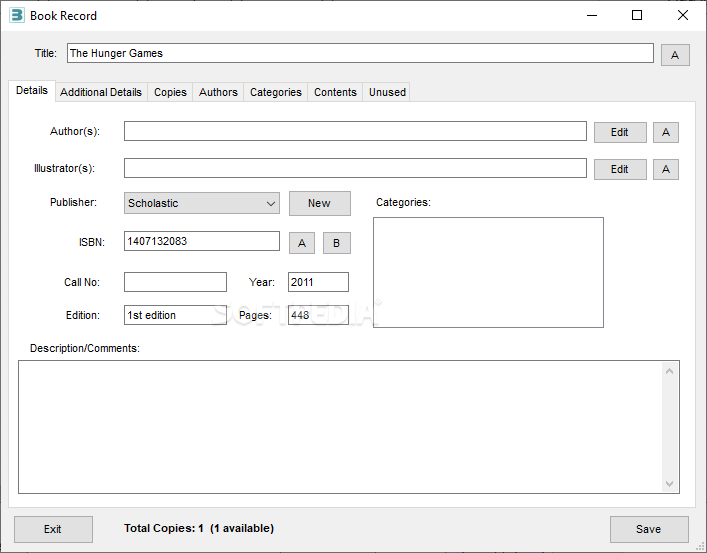Viewport: 707px width, 553px height.
Task: Click the description scrollbar down arrow
Action: coord(670,484)
